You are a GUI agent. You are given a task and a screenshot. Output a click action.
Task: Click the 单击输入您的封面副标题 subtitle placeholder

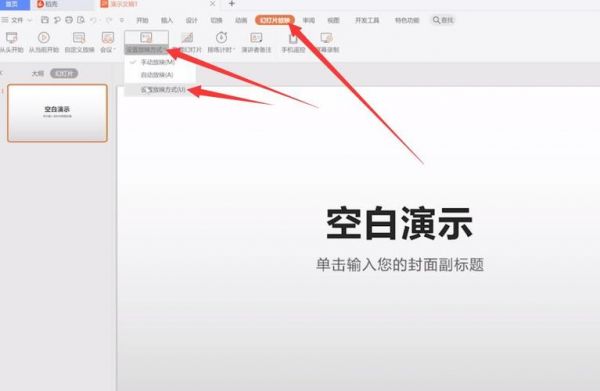pyautogui.click(x=400, y=265)
